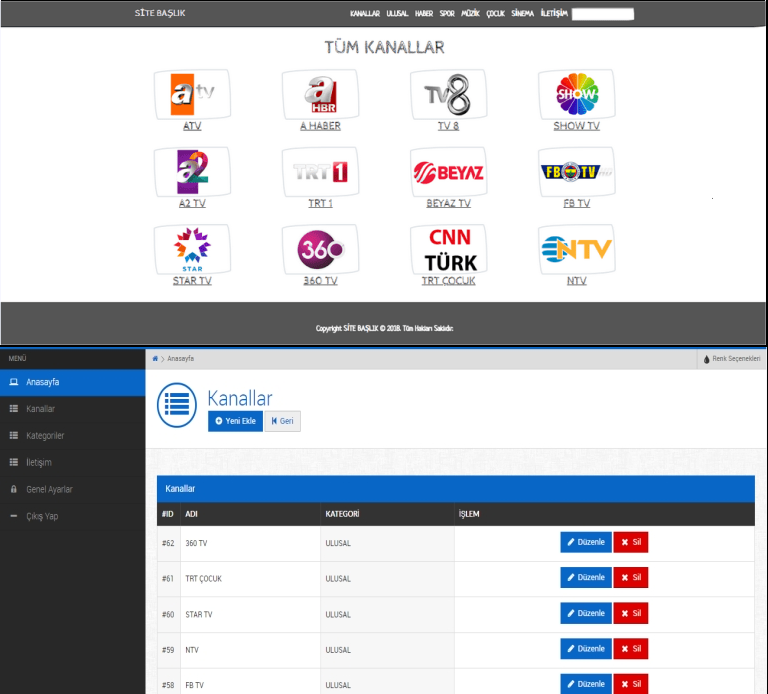Follow the TRT 1 text link
The height and width of the screenshot is (694, 768).
[320, 203]
